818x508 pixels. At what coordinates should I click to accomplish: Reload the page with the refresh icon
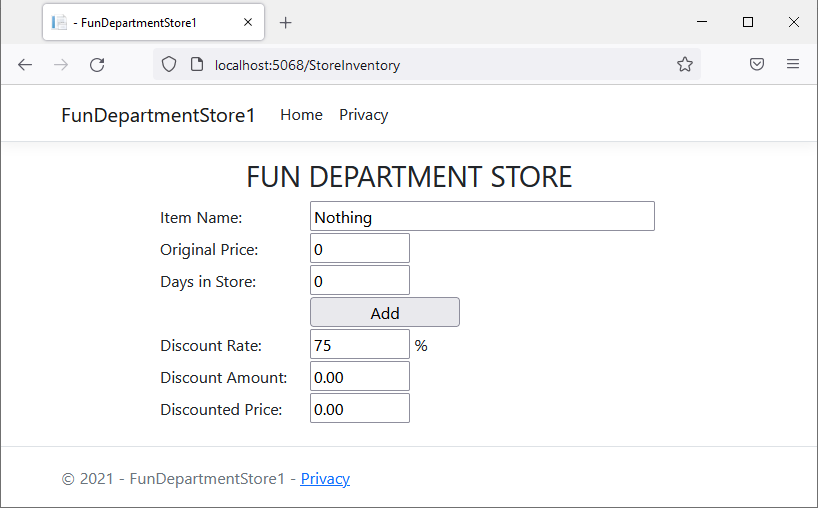point(97,65)
